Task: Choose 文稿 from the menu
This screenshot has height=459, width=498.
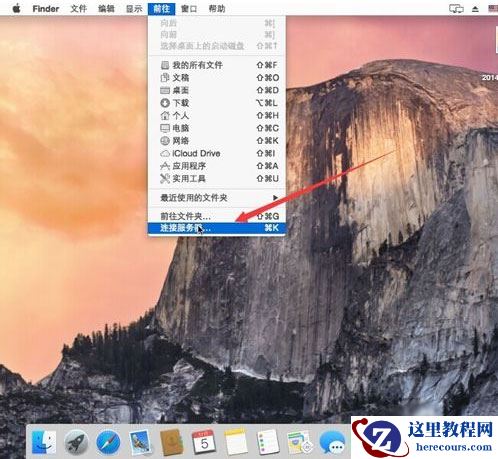Action: 217,78
